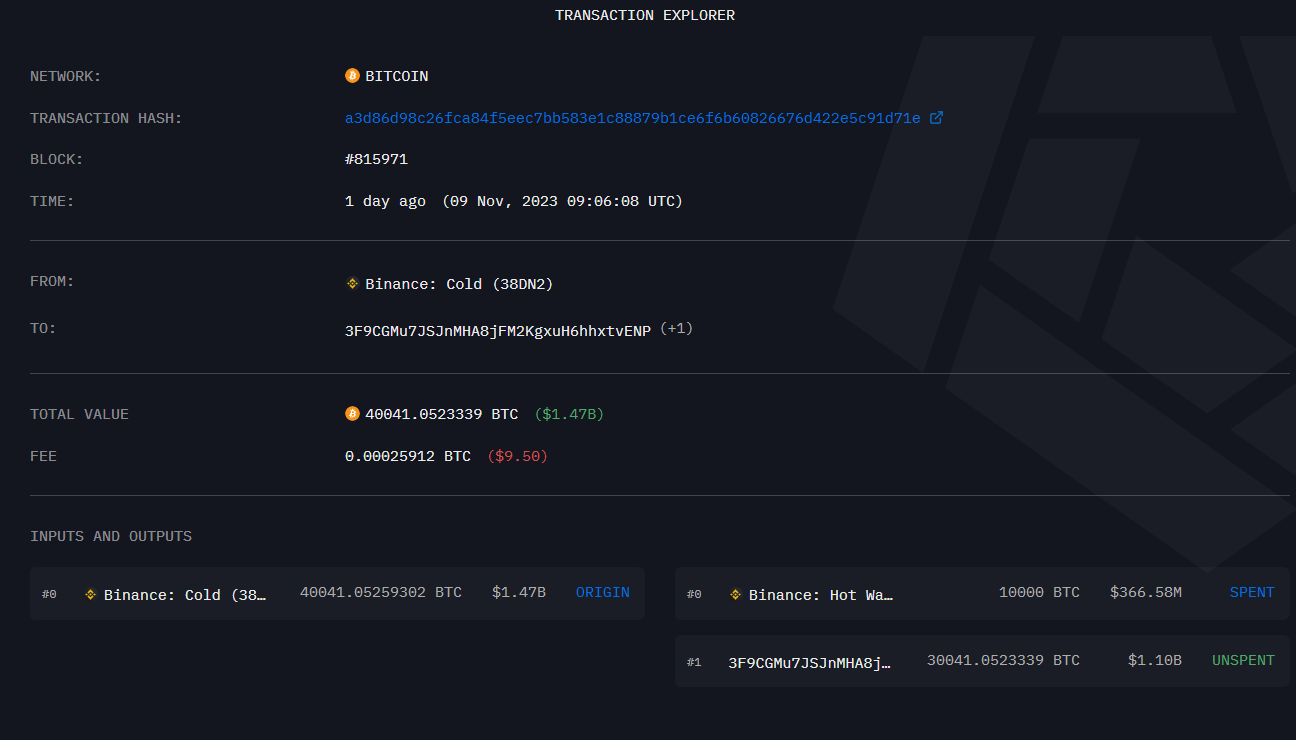This screenshot has width=1296, height=740.
Task: Click the '1 day ago' relative time
Action: [385, 201]
